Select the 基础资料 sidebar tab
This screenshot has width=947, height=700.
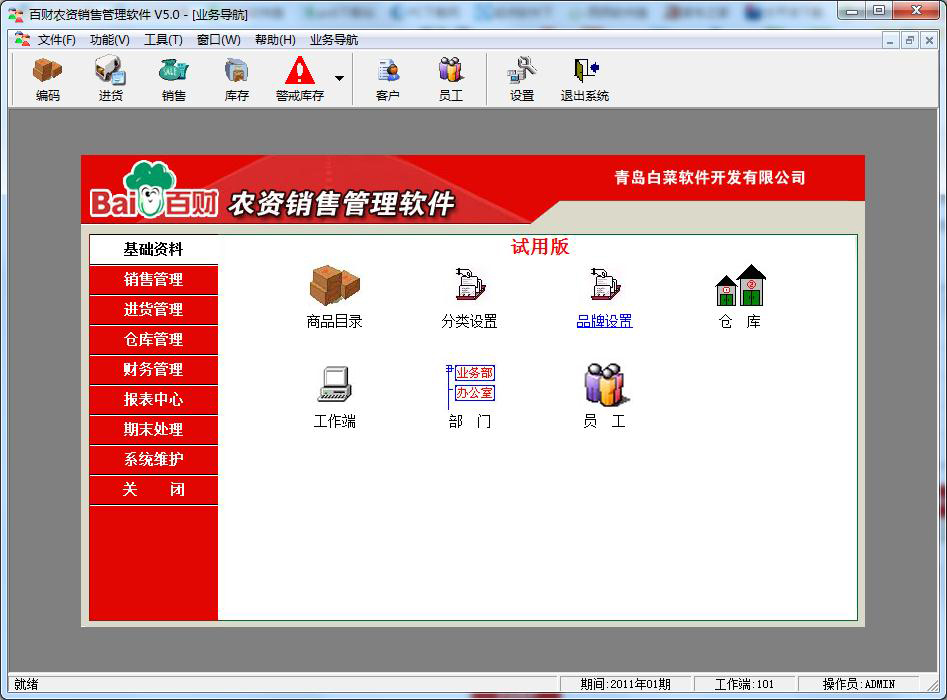click(153, 249)
